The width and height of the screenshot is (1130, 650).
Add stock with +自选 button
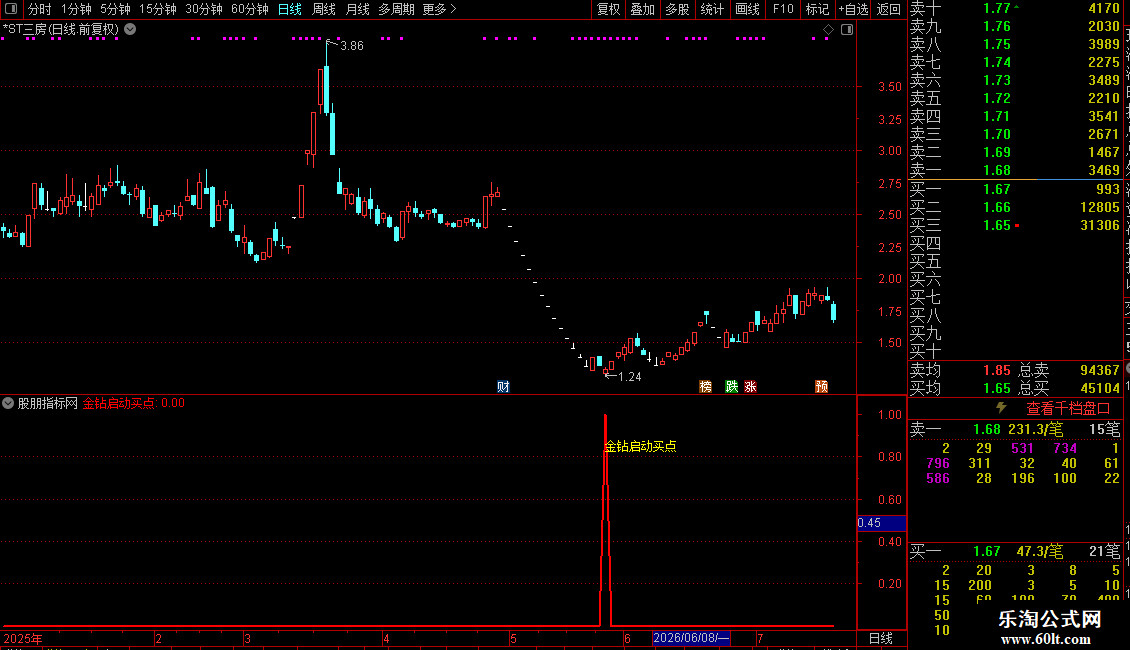point(854,9)
